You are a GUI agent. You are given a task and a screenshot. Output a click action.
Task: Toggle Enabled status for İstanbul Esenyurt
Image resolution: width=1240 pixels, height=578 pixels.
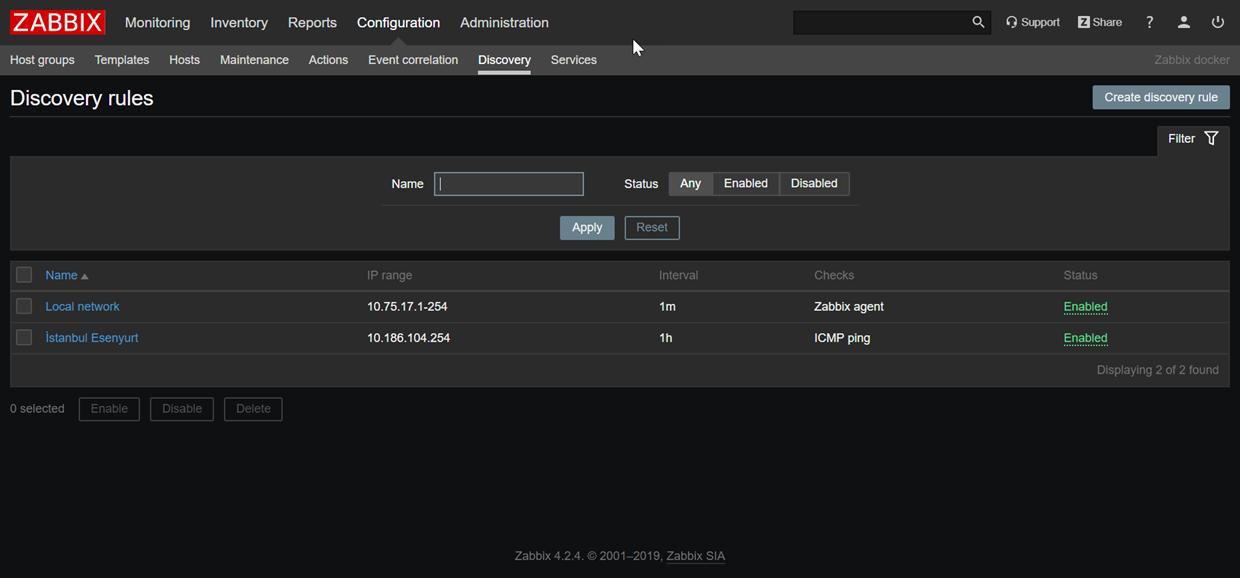click(x=1085, y=338)
